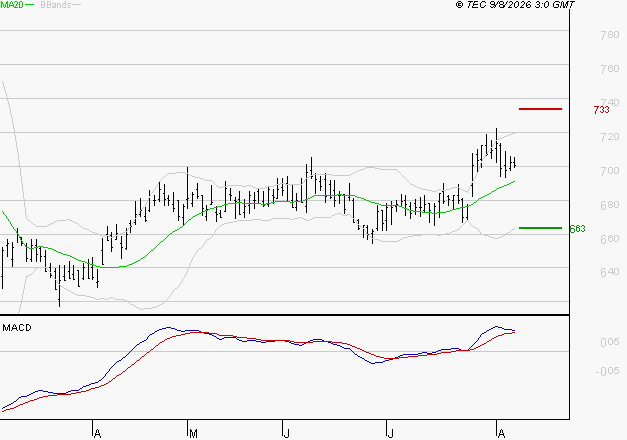The height and width of the screenshot is (440, 627).
Task: Click the second J month label
Action: coord(390,434)
